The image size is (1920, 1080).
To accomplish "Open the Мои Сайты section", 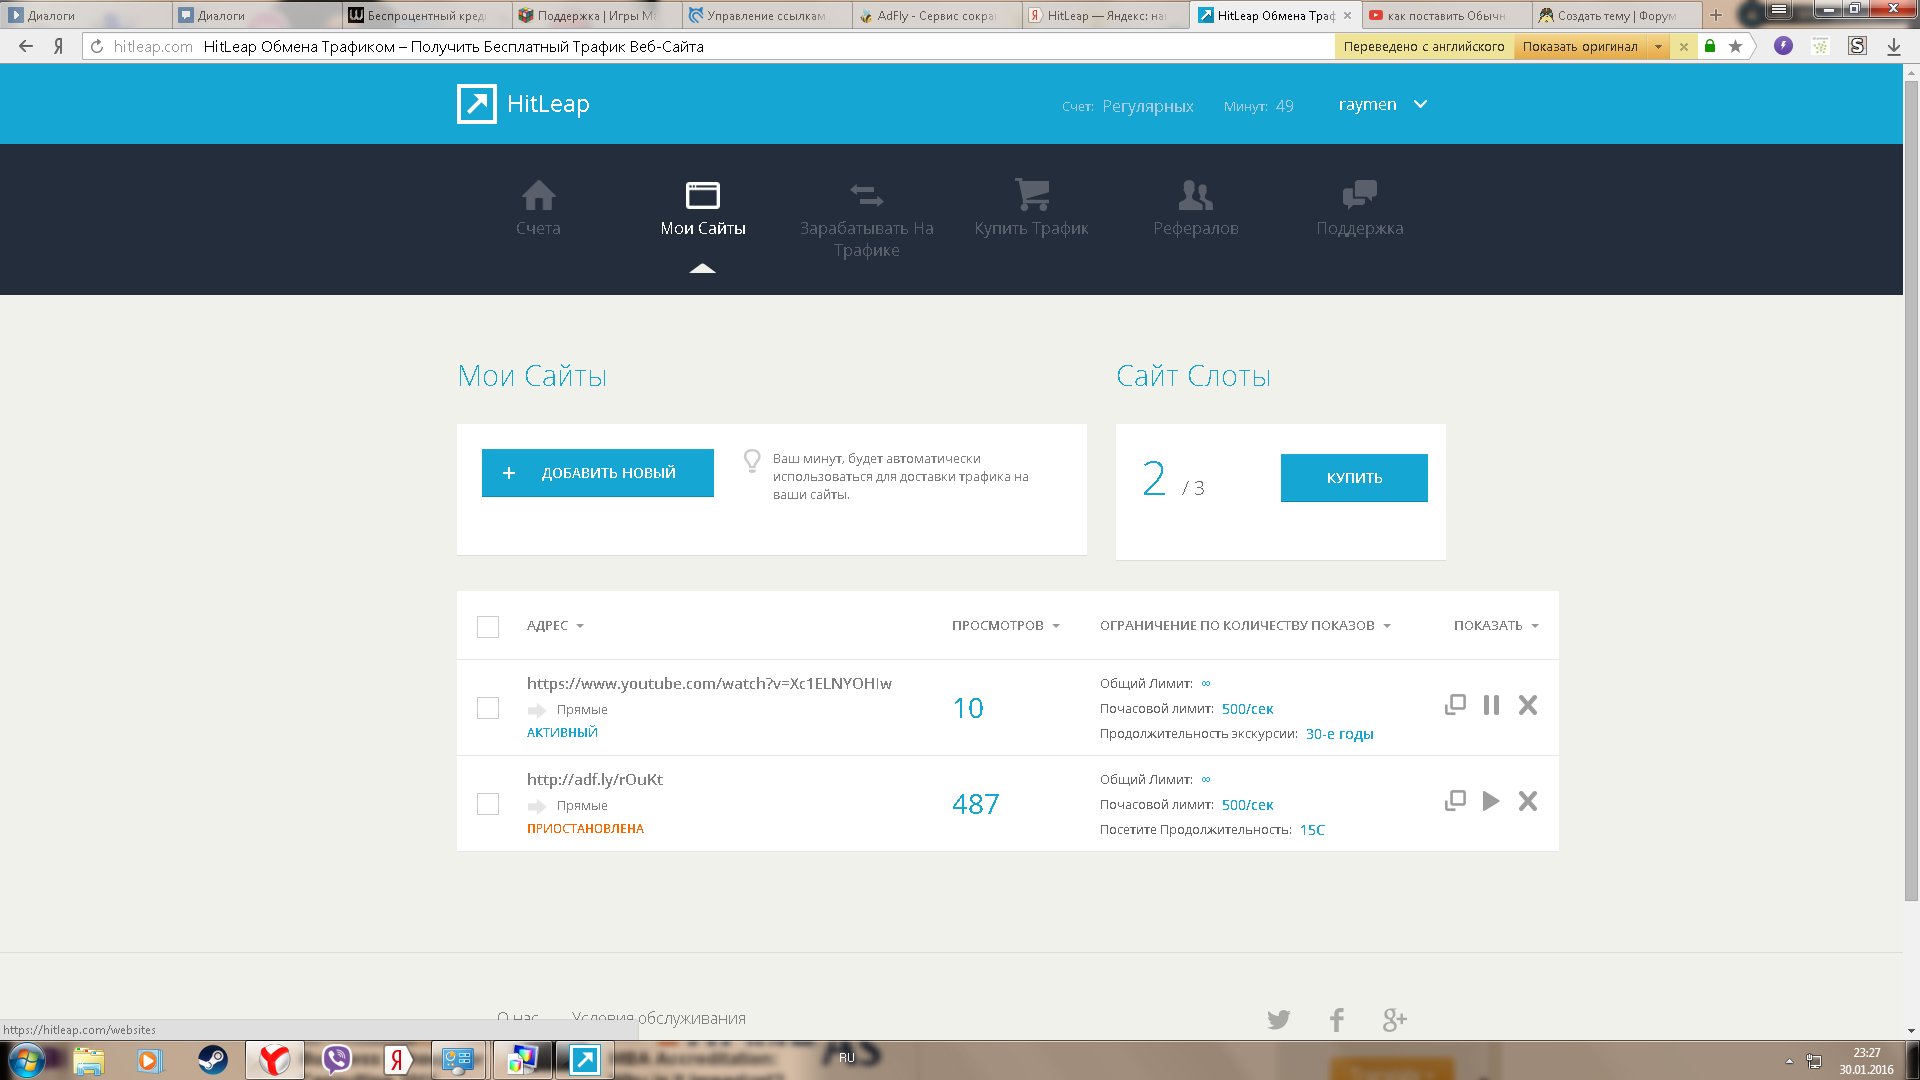I will click(703, 208).
